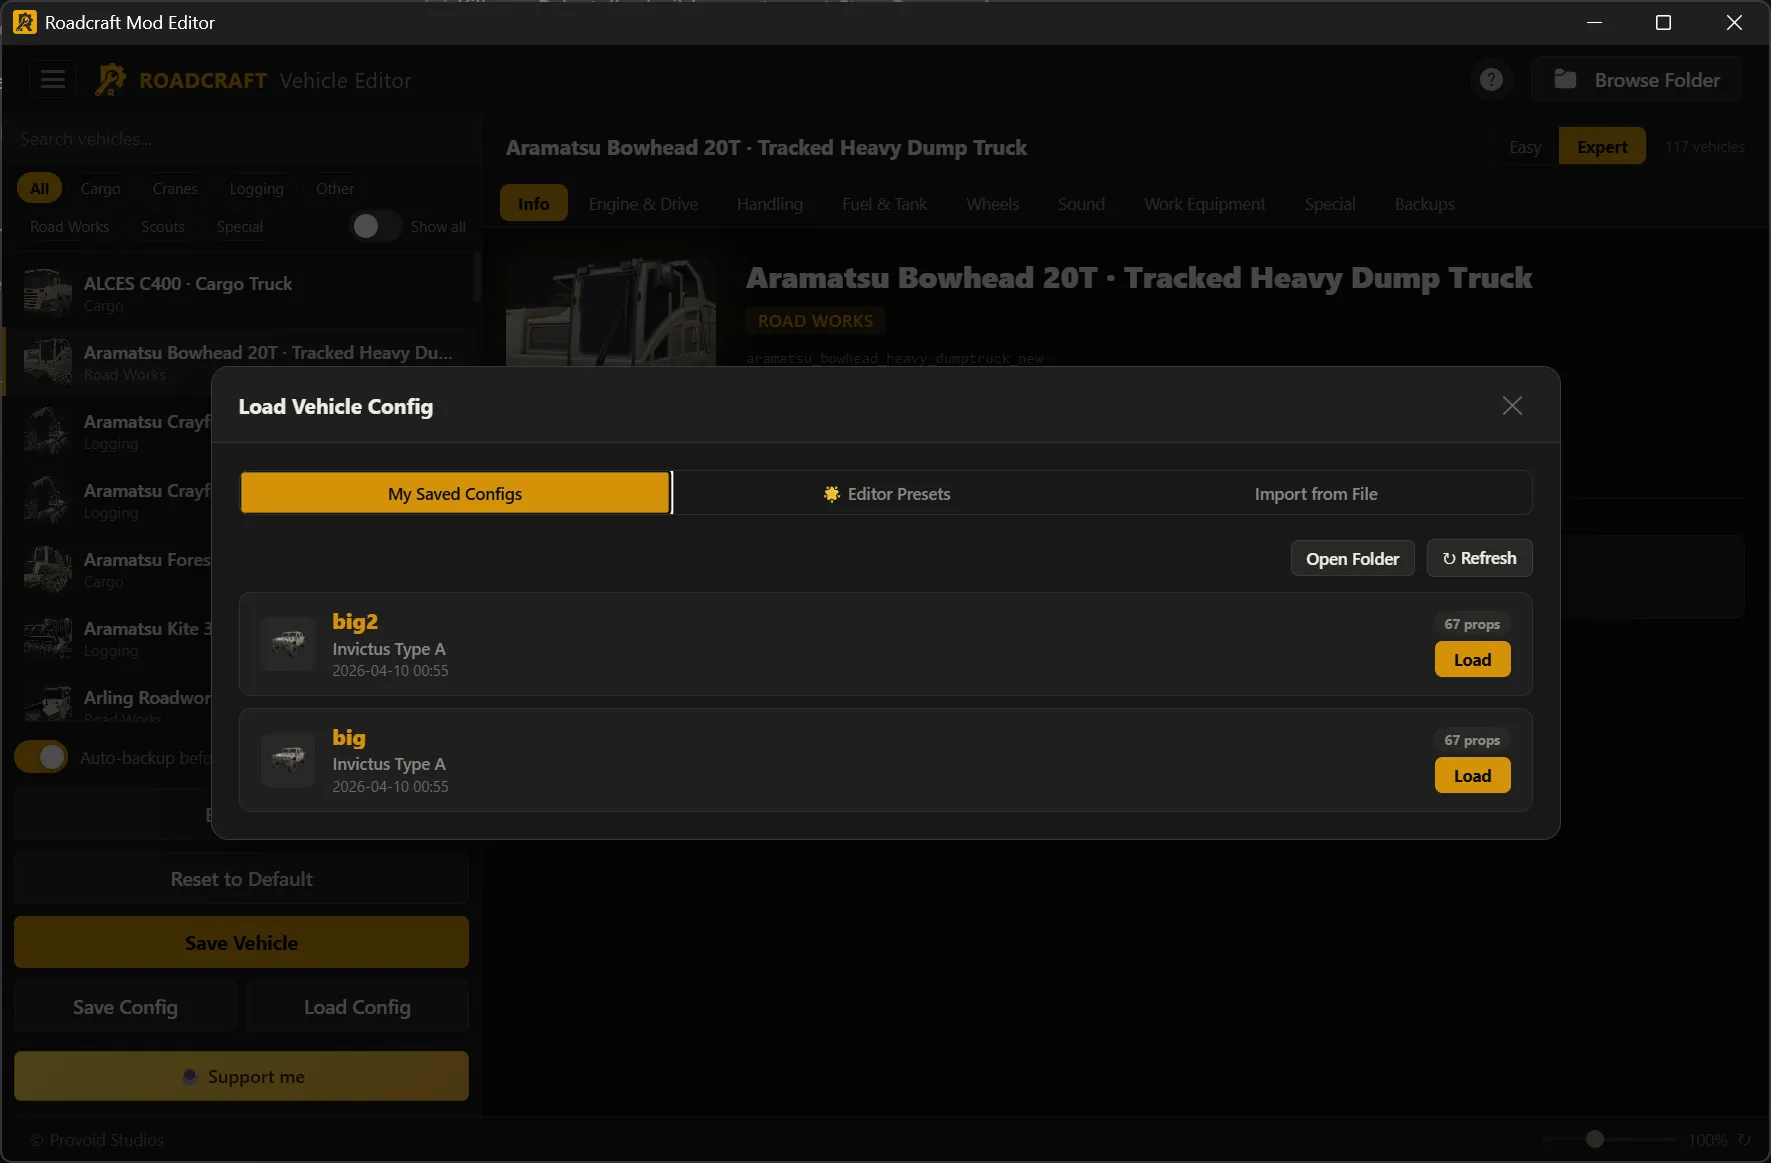The width and height of the screenshot is (1771, 1163).
Task: Click the Arling Roadworker vehicle thumbnail
Action: 47,703
